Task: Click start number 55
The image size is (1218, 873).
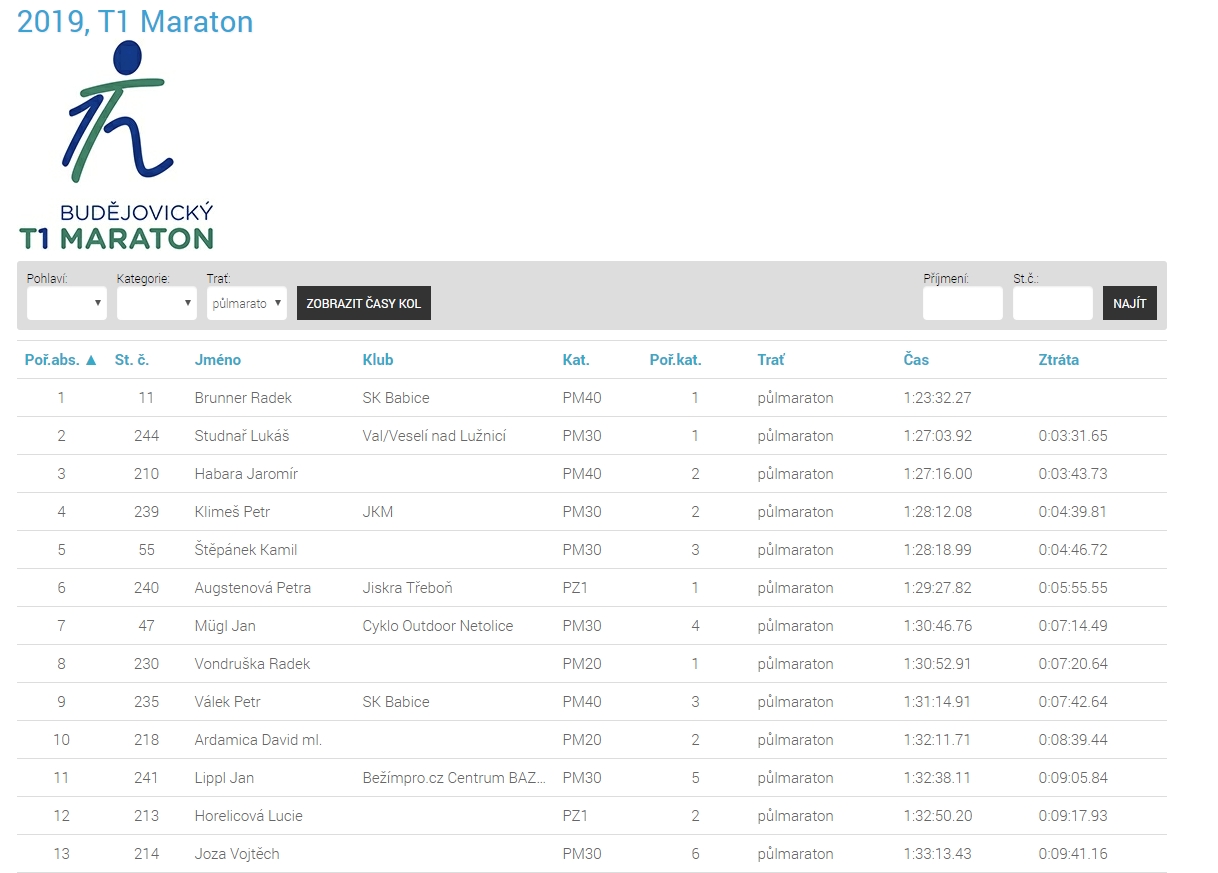Action: pos(146,550)
